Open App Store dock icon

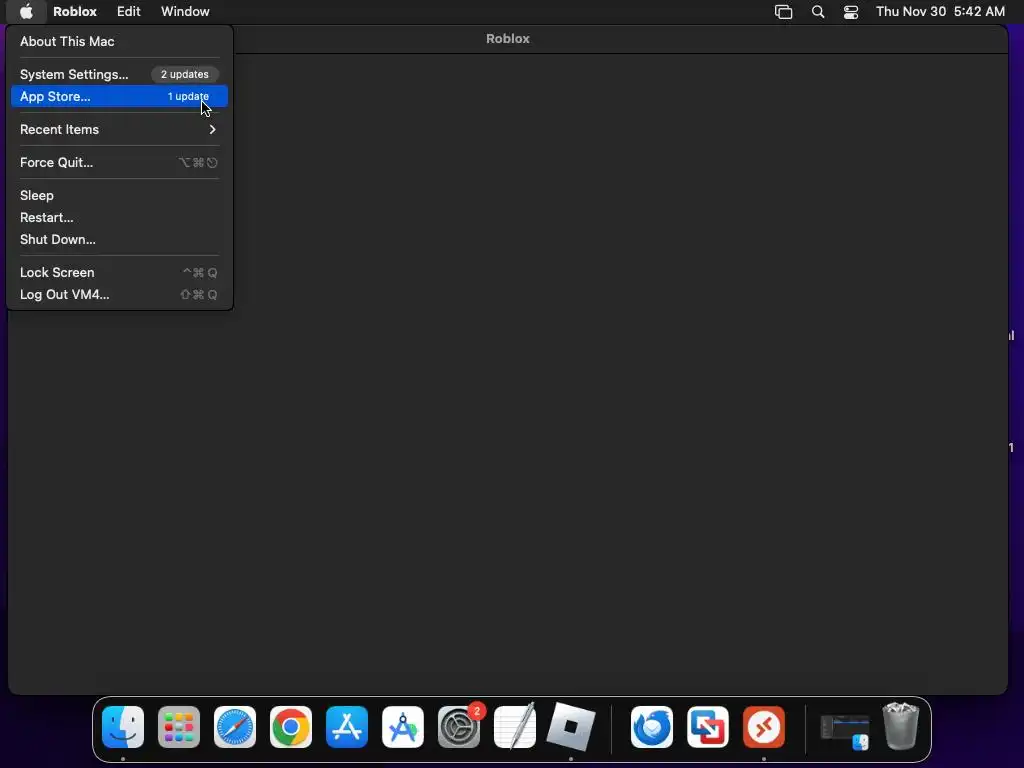click(347, 727)
